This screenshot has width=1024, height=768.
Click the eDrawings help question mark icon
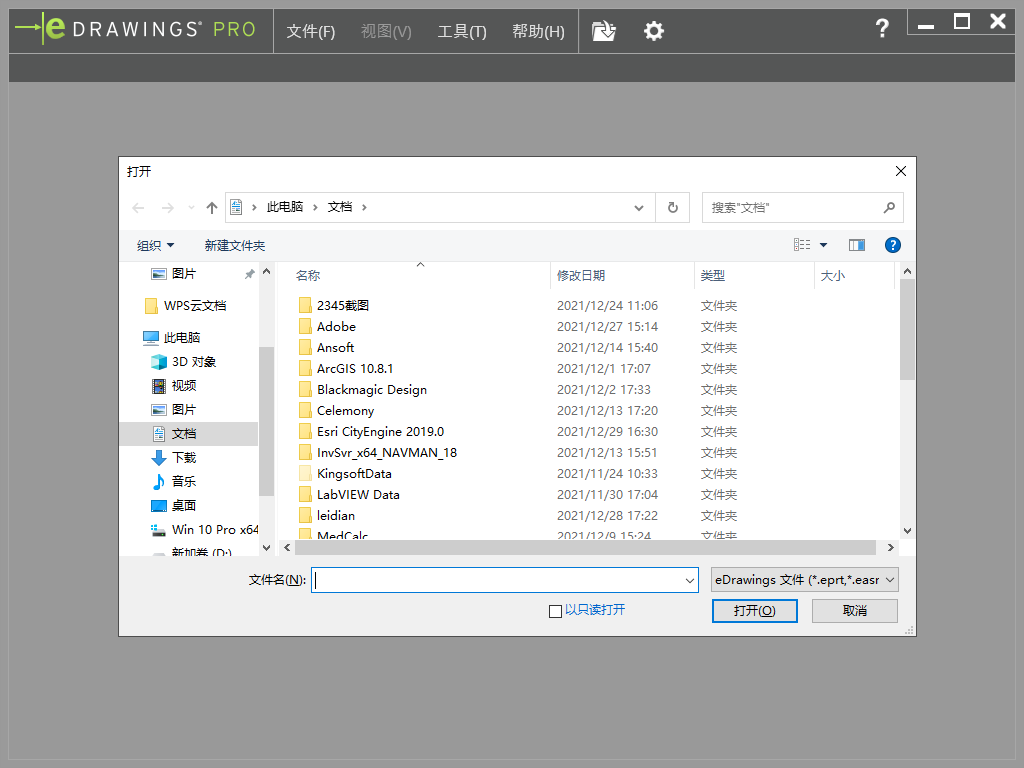pos(882,28)
